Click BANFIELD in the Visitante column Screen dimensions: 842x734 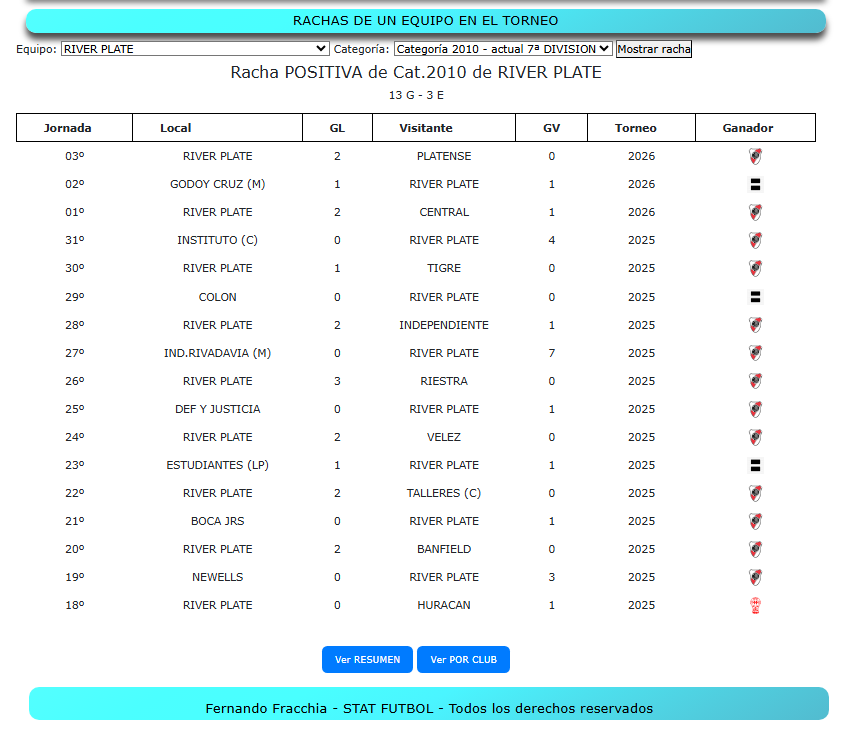click(x=444, y=549)
